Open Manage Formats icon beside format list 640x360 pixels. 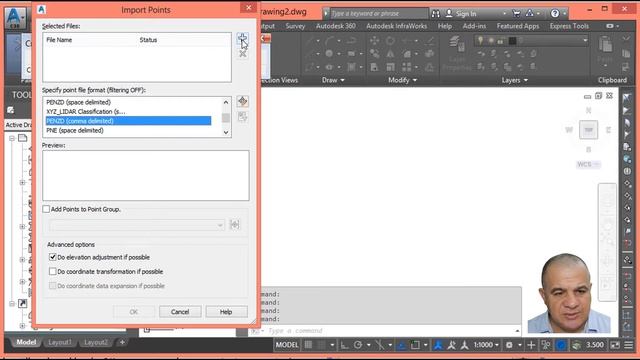point(242,101)
